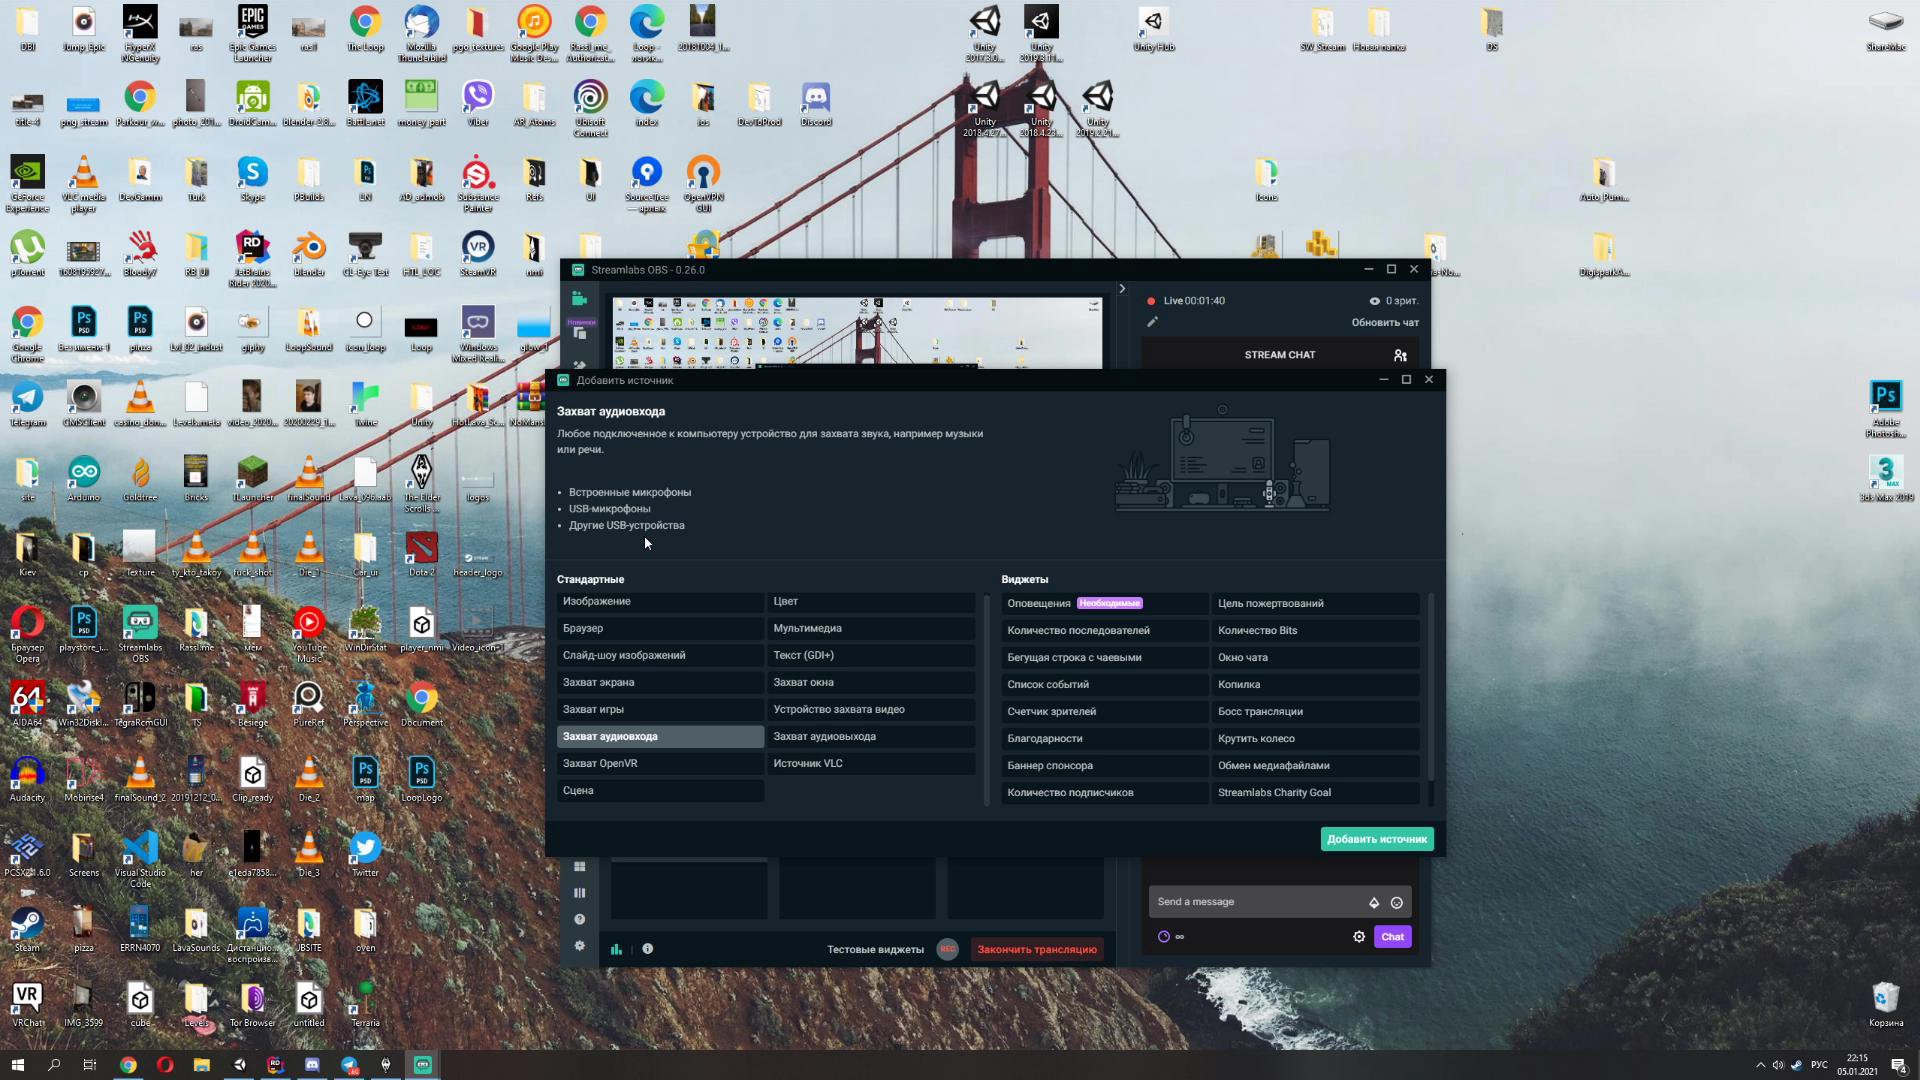Show performance stats bars icon in Streamlabs footer

pyautogui.click(x=616, y=949)
